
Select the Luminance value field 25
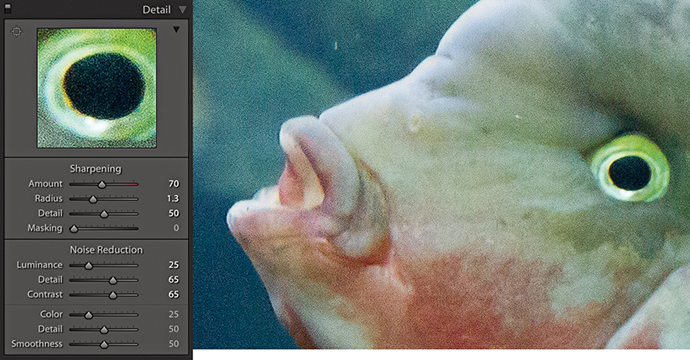[x=174, y=264]
